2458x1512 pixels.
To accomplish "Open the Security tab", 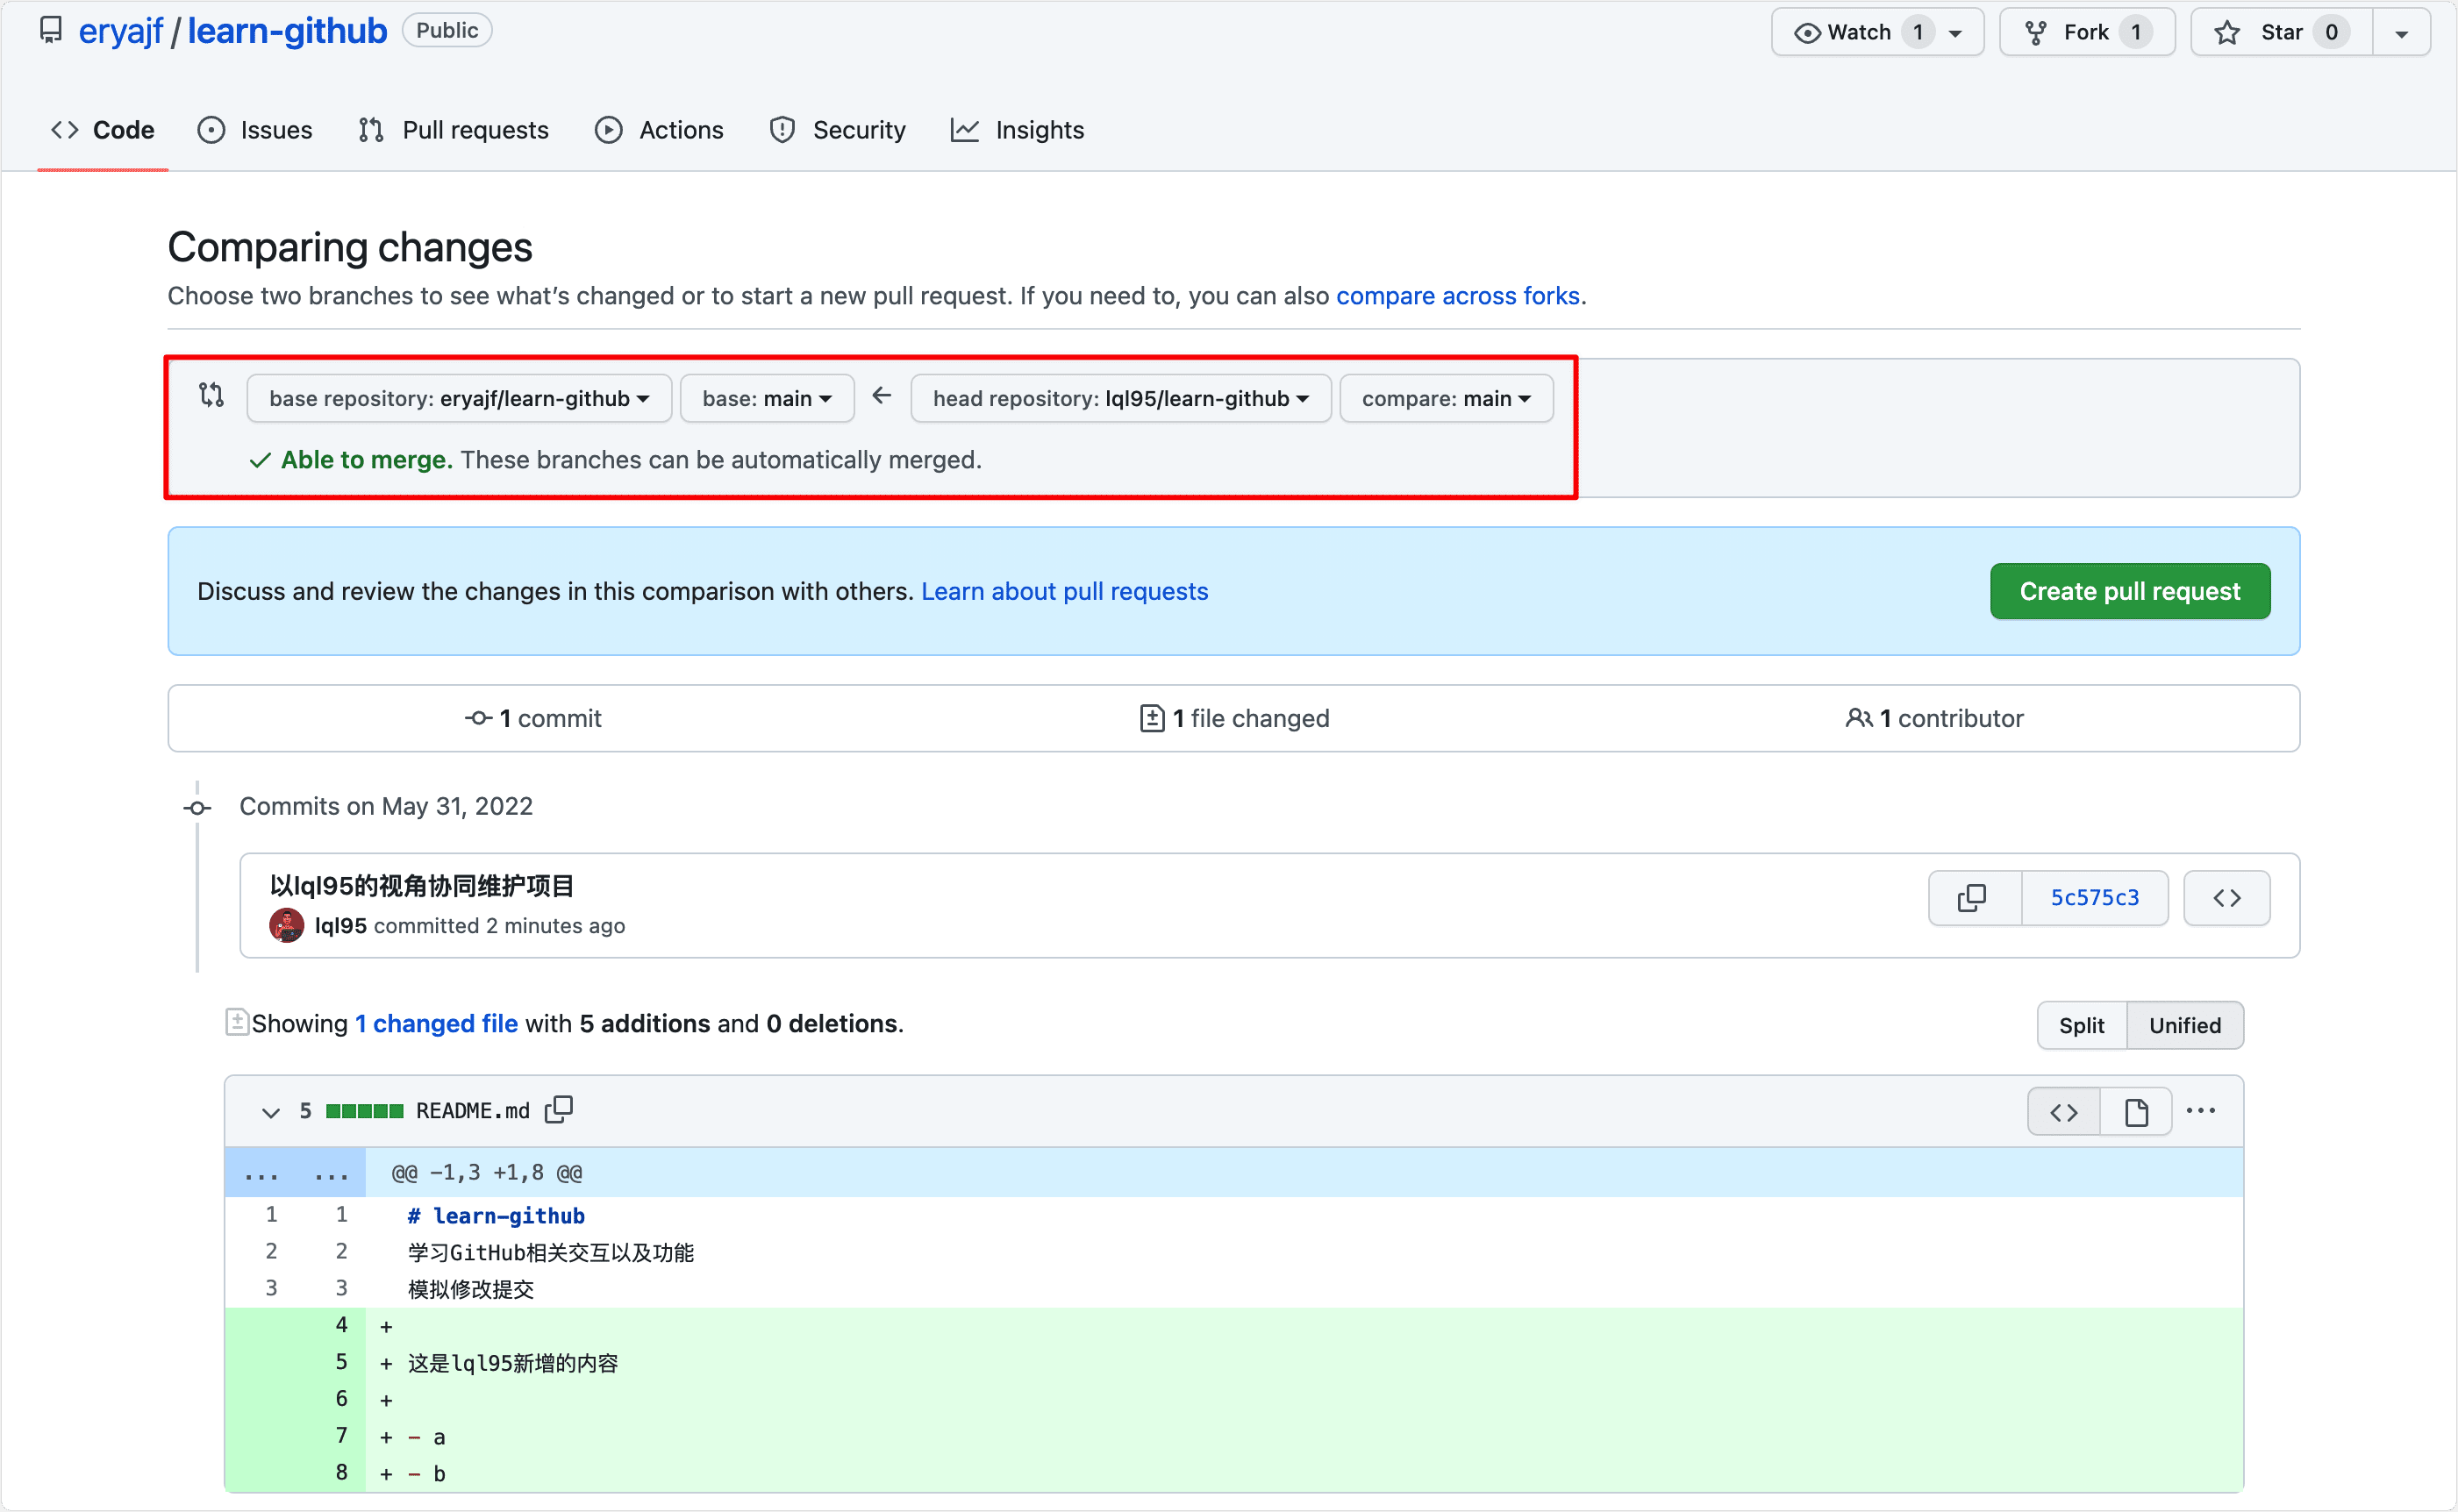I will click(837, 130).
